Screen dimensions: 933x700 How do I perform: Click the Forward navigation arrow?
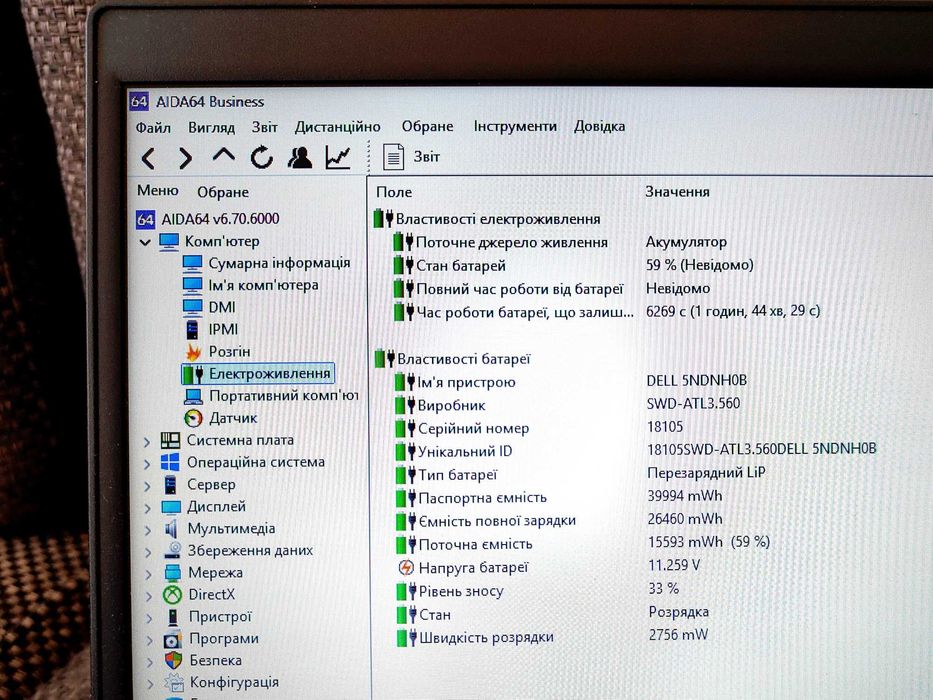[x=186, y=158]
